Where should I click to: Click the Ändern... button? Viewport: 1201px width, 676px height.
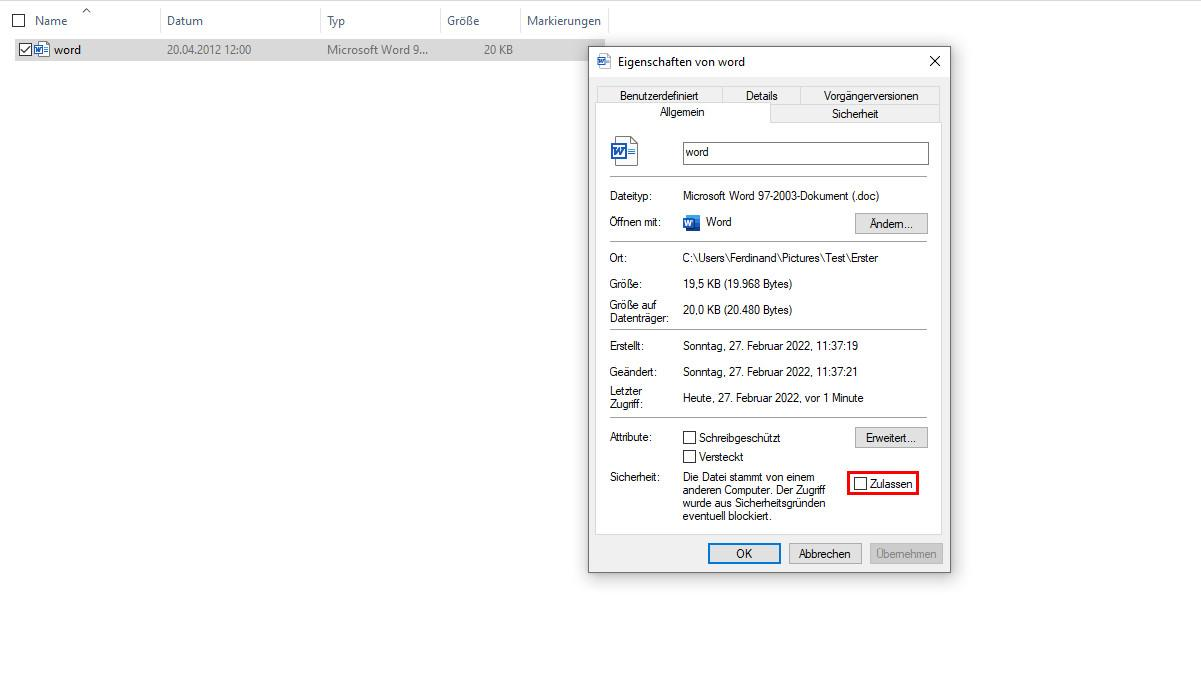click(x=891, y=223)
